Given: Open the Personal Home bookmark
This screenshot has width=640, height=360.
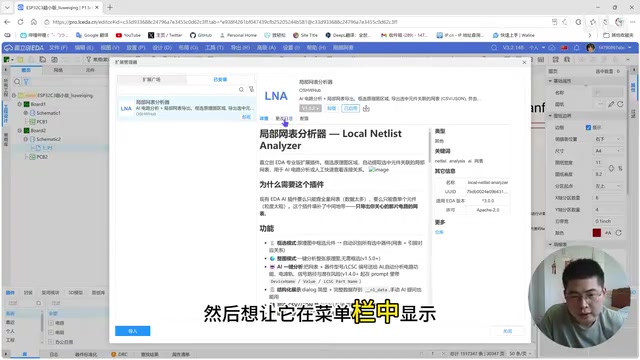Looking at the screenshot, I should point(238,36).
